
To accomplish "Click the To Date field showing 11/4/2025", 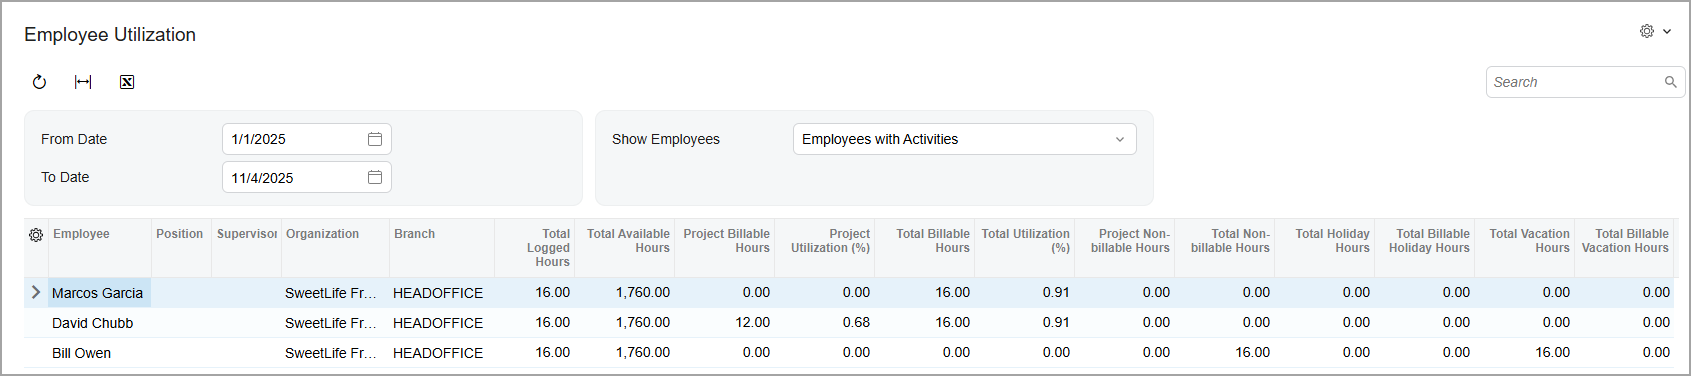I will [294, 177].
